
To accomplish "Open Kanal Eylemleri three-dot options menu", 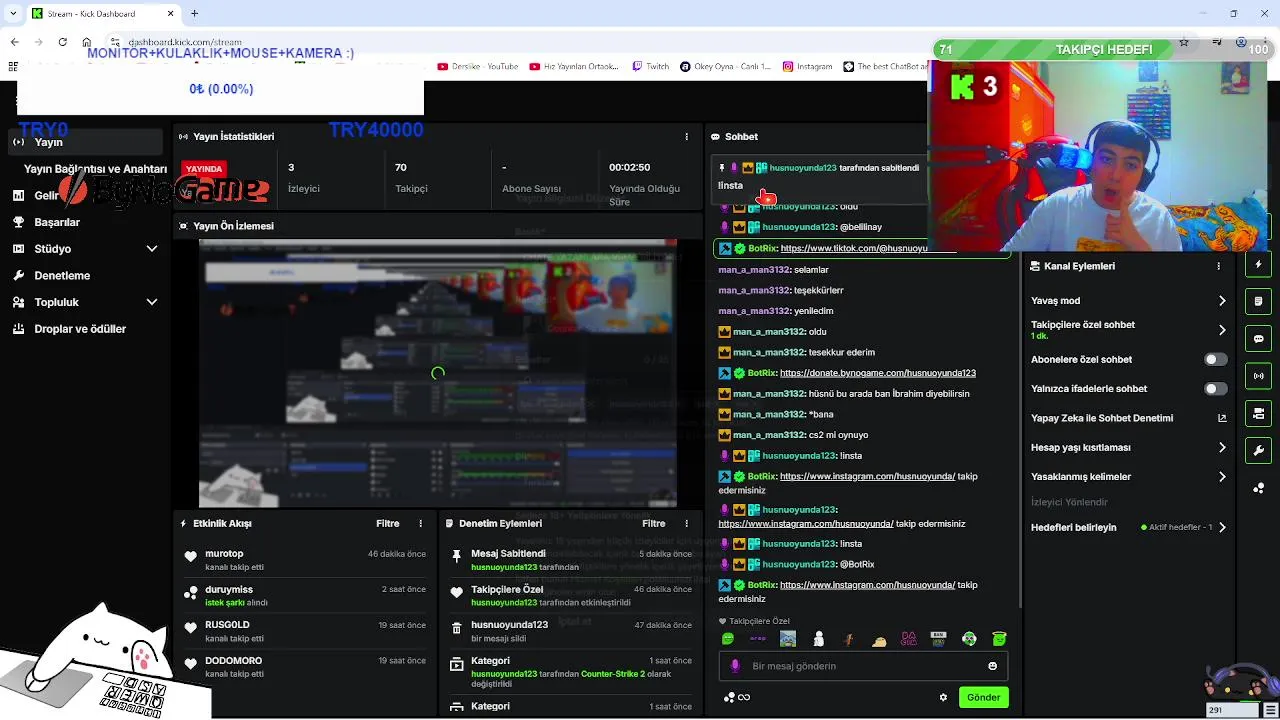I will pos(1218,266).
